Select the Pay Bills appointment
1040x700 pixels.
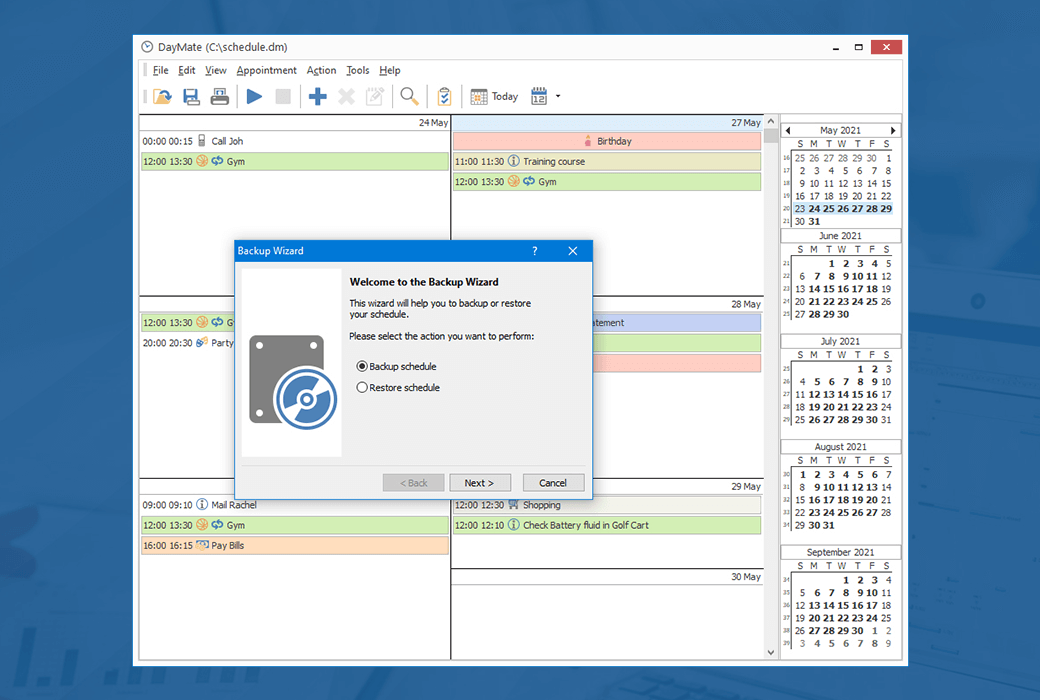click(294, 545)
